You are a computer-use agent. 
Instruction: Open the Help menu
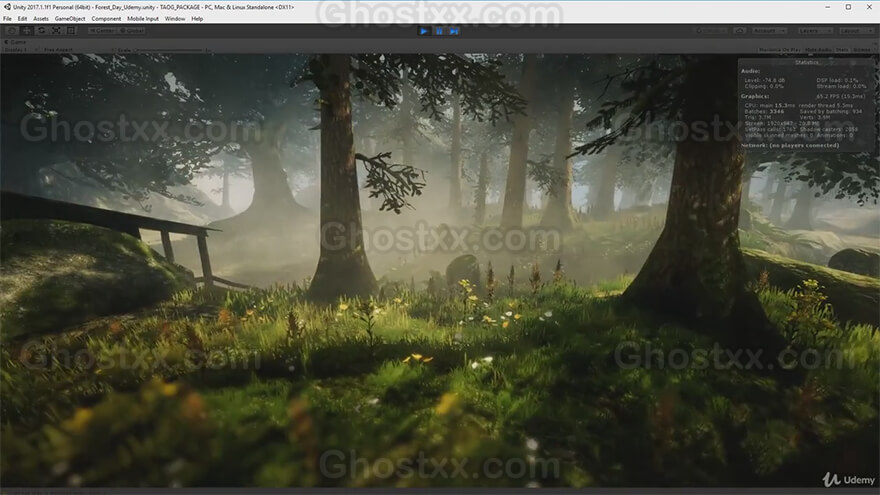coord(197,19)
